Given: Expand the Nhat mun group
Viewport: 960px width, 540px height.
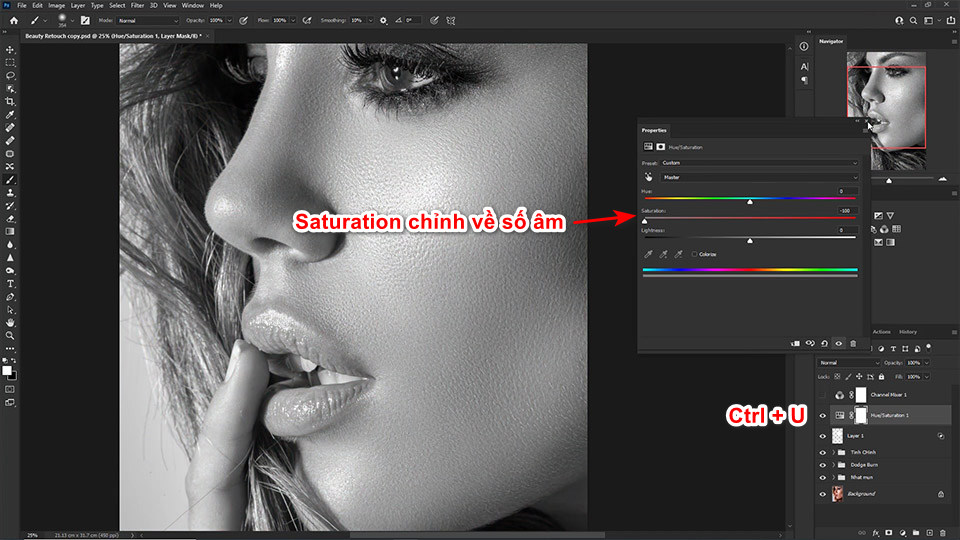Looking at the screenshot, I should [833, 478].
